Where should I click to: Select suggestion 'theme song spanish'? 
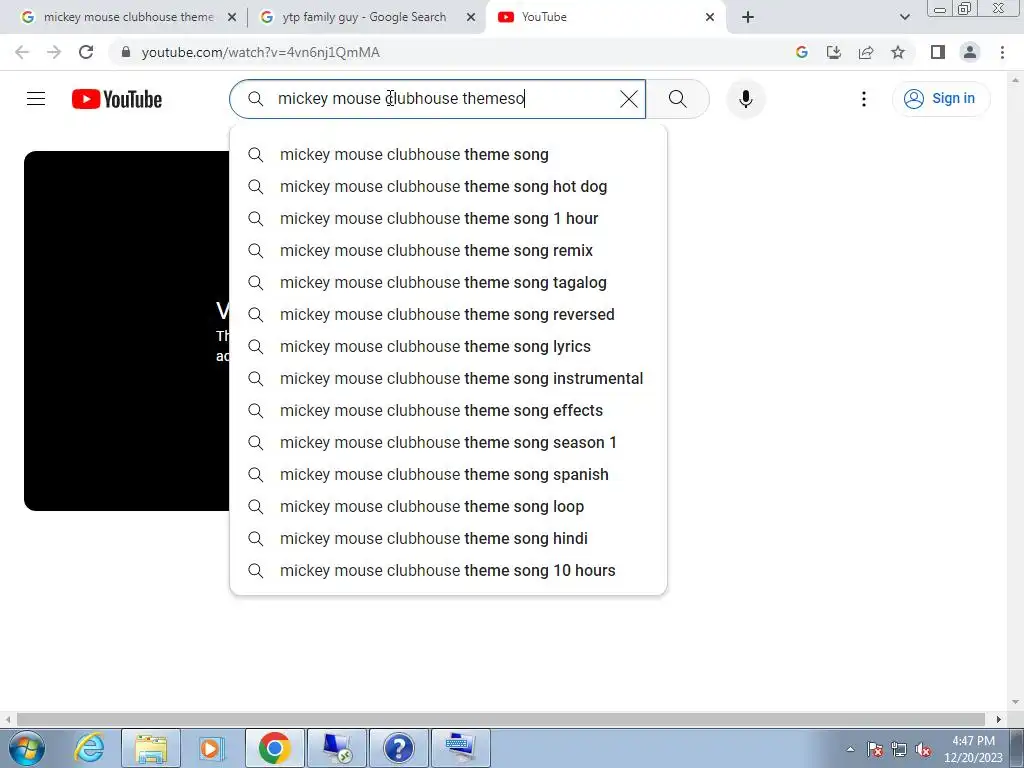point(448,475)
